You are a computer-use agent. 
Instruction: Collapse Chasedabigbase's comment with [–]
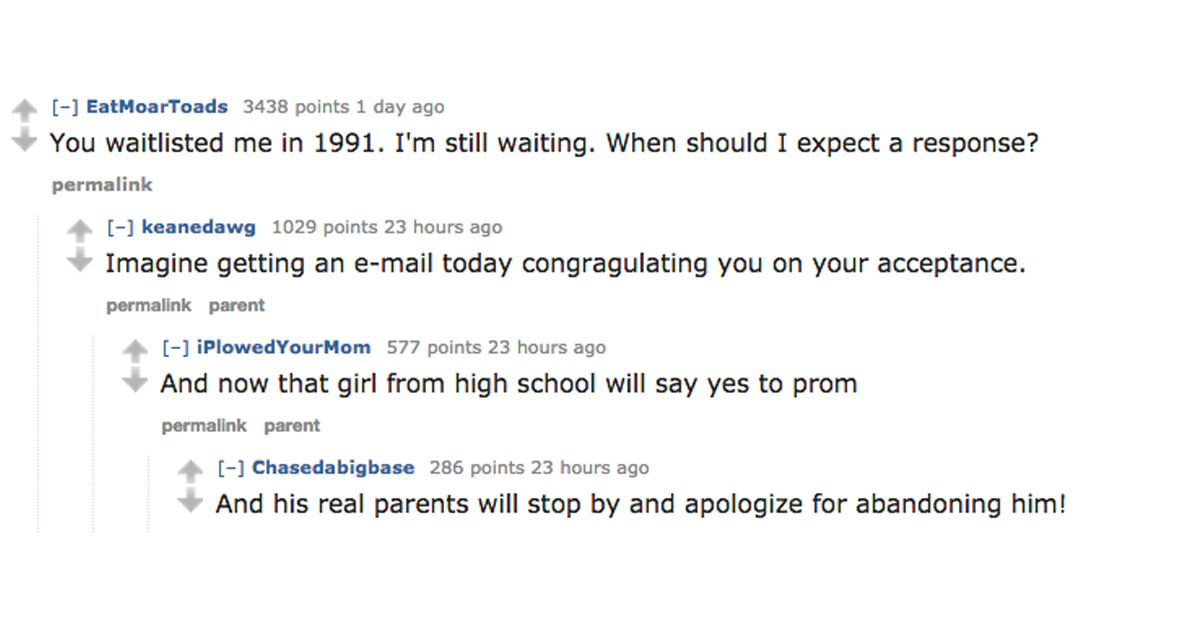click(232, 467)
